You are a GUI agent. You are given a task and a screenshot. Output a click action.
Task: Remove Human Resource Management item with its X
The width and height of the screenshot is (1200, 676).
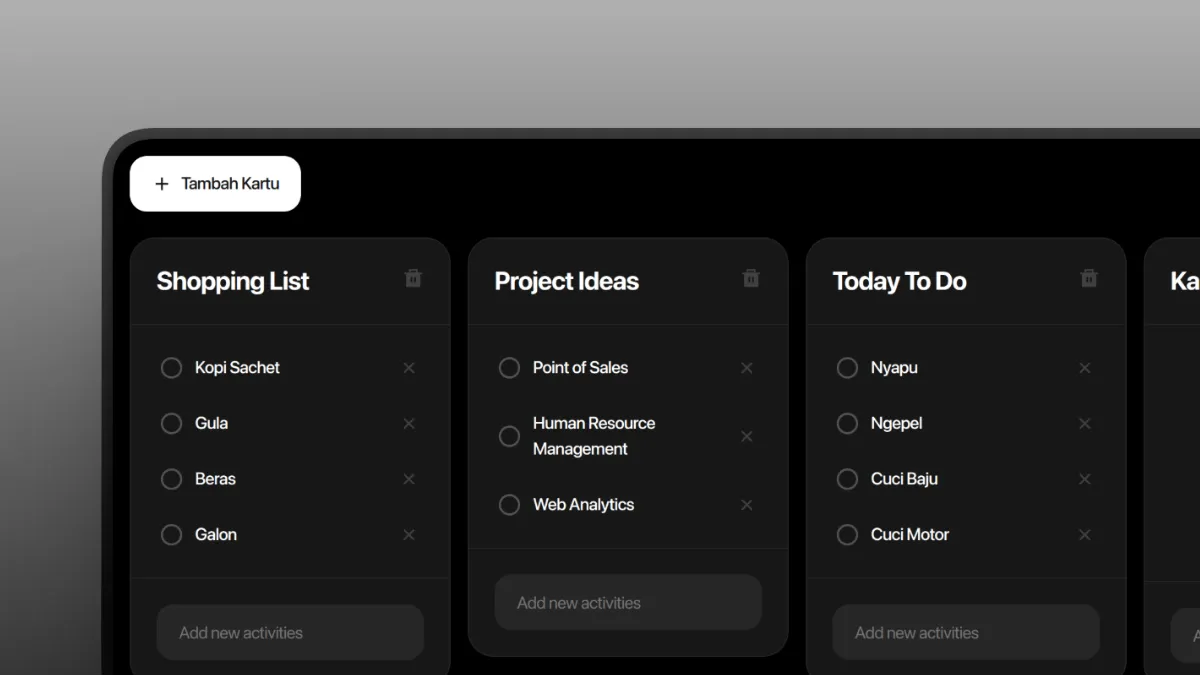pos(747,436)
